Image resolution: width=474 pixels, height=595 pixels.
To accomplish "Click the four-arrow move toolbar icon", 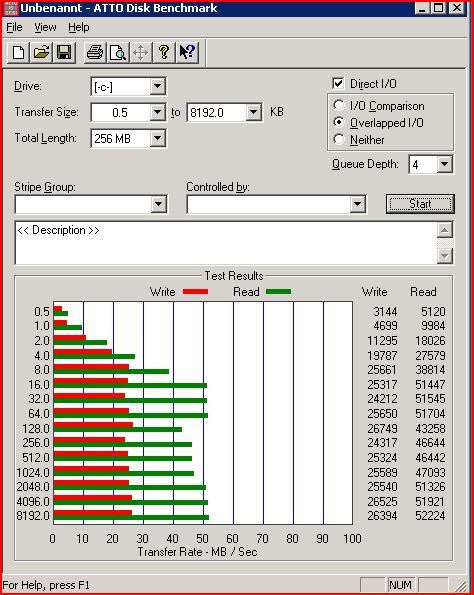I will click(x=141, y=52).
